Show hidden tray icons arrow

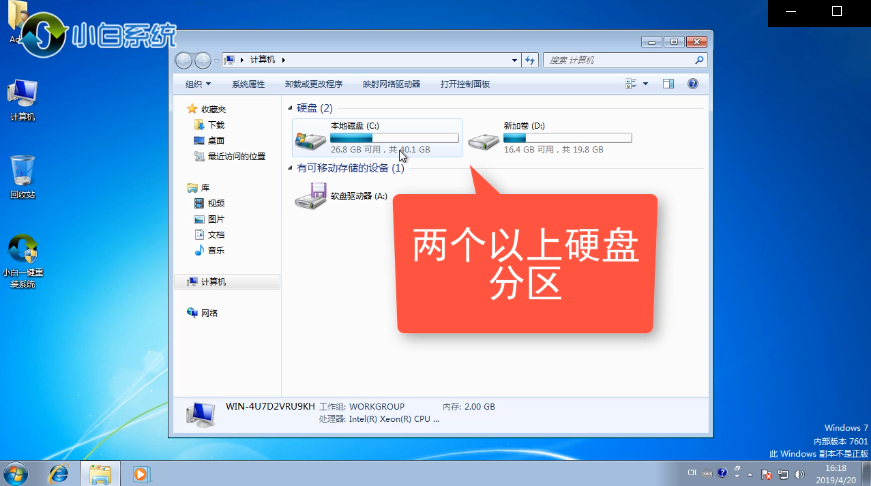coord(750,474)
